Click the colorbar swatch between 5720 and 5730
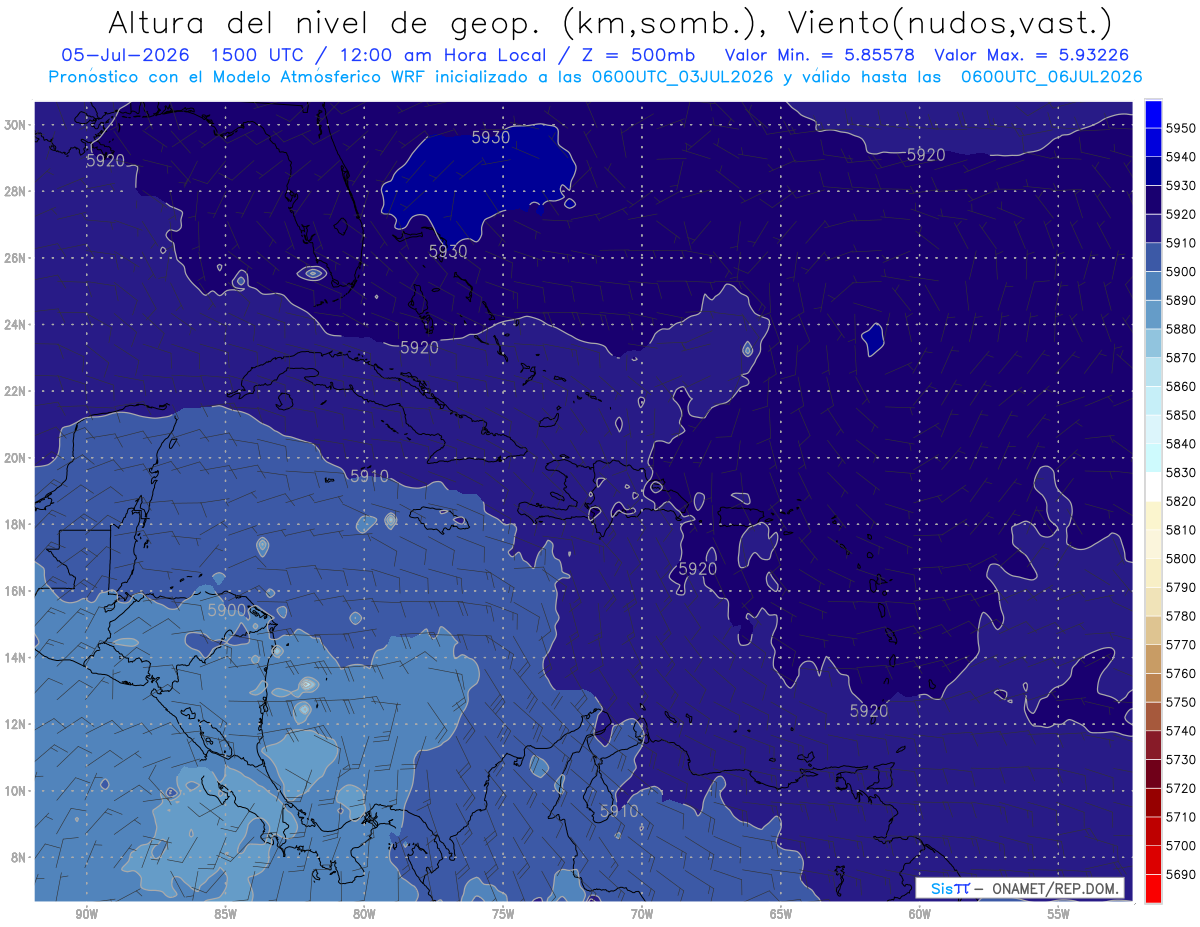Screen dimensions: 1200x927 point(1153,774)
